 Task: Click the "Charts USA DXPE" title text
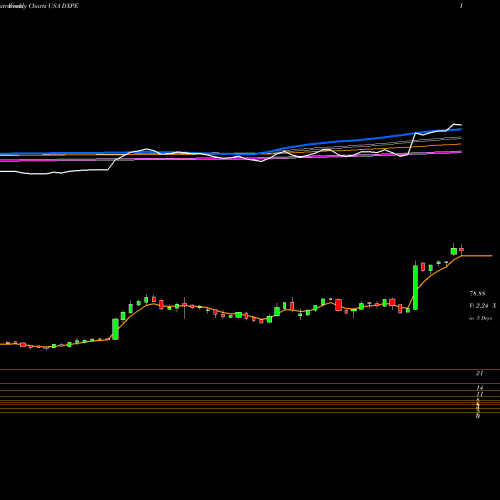53,6
